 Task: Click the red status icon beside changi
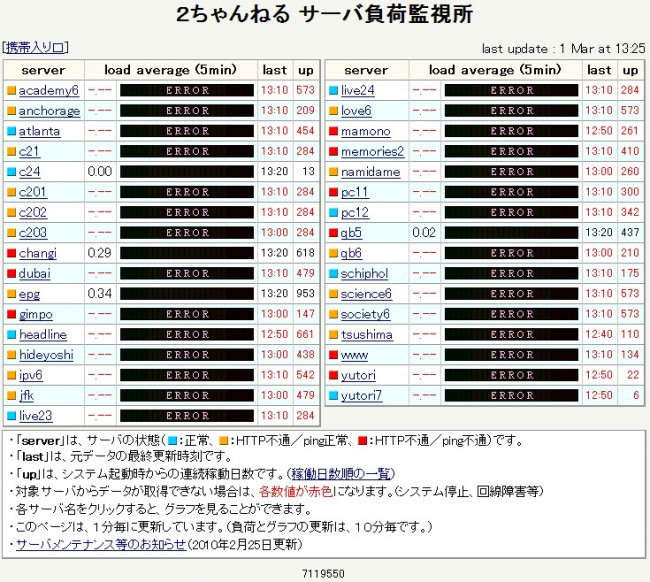point(12,253)
